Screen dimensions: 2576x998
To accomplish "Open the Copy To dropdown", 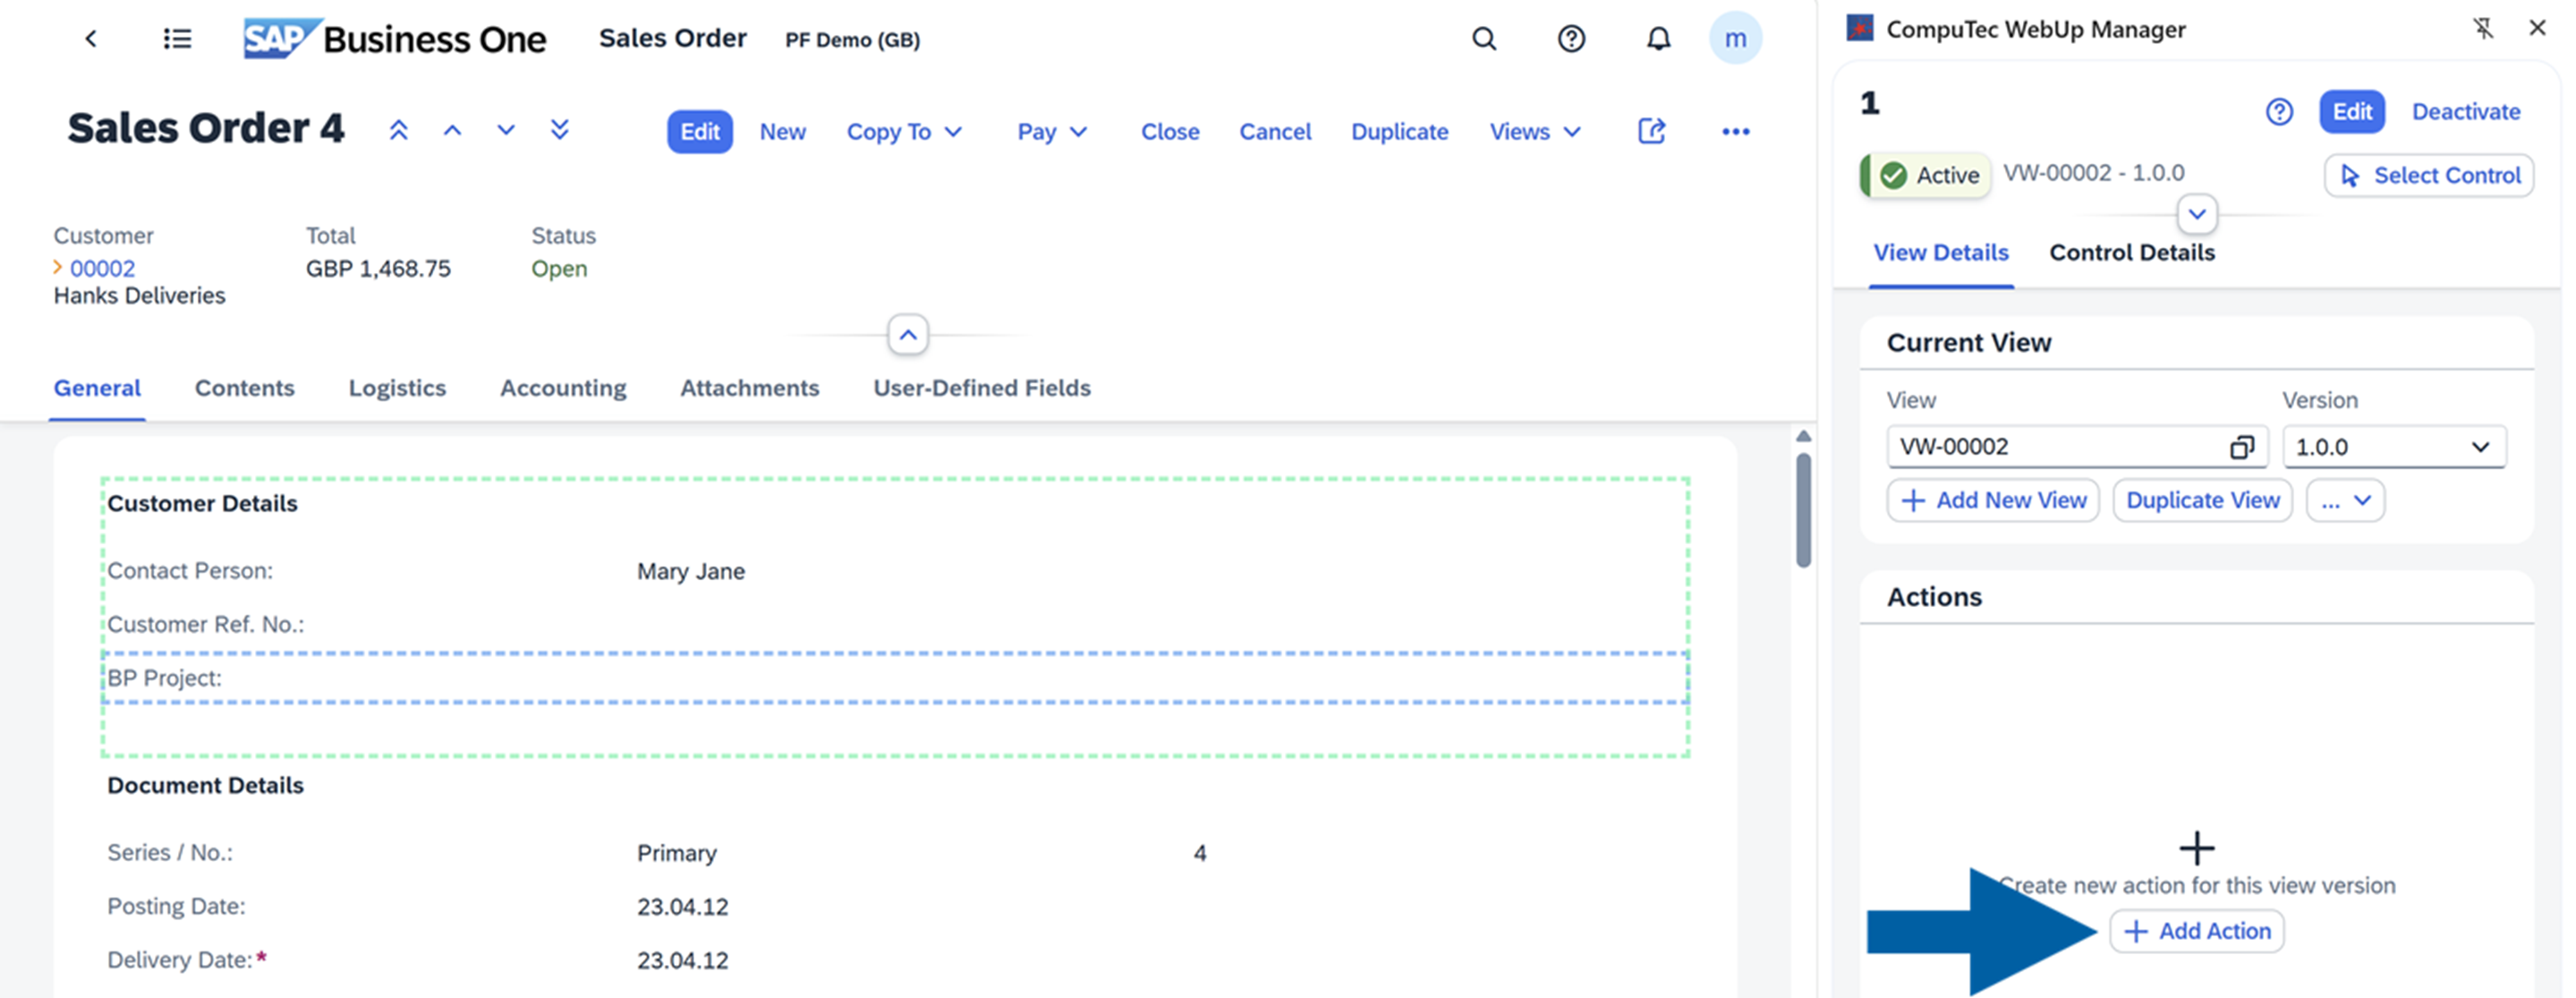I will [903, 131].
